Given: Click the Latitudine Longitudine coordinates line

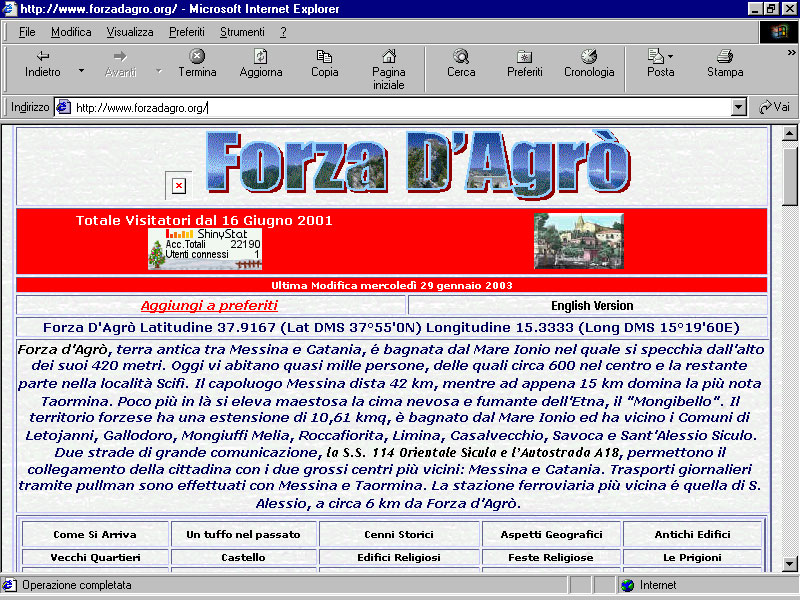Looking at the screenshot, I should [391, 328].
